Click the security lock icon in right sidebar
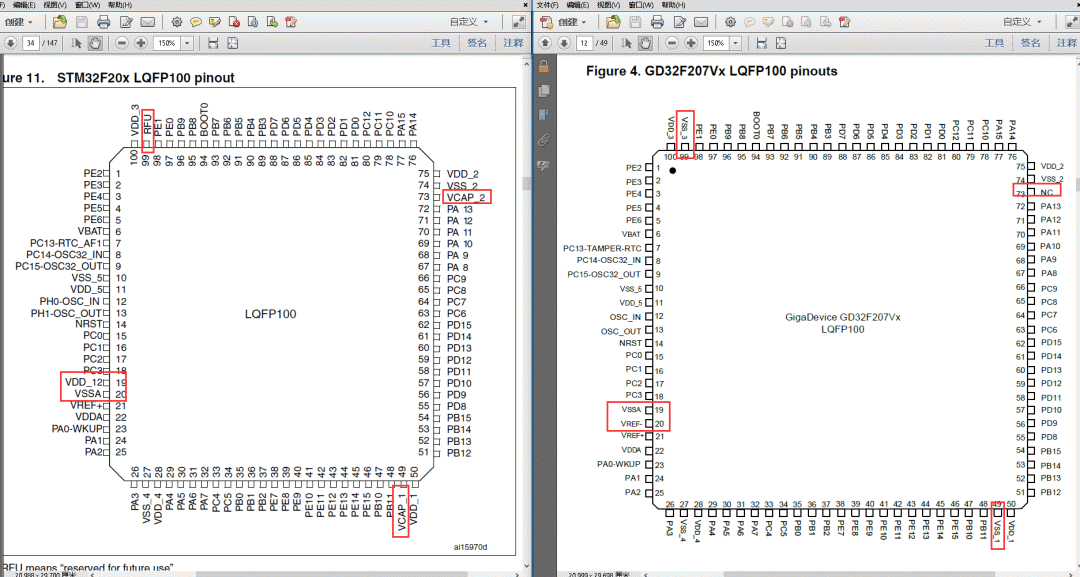Image resolution: width=1080 pixels, height=577 pixels. coord(544,66)
